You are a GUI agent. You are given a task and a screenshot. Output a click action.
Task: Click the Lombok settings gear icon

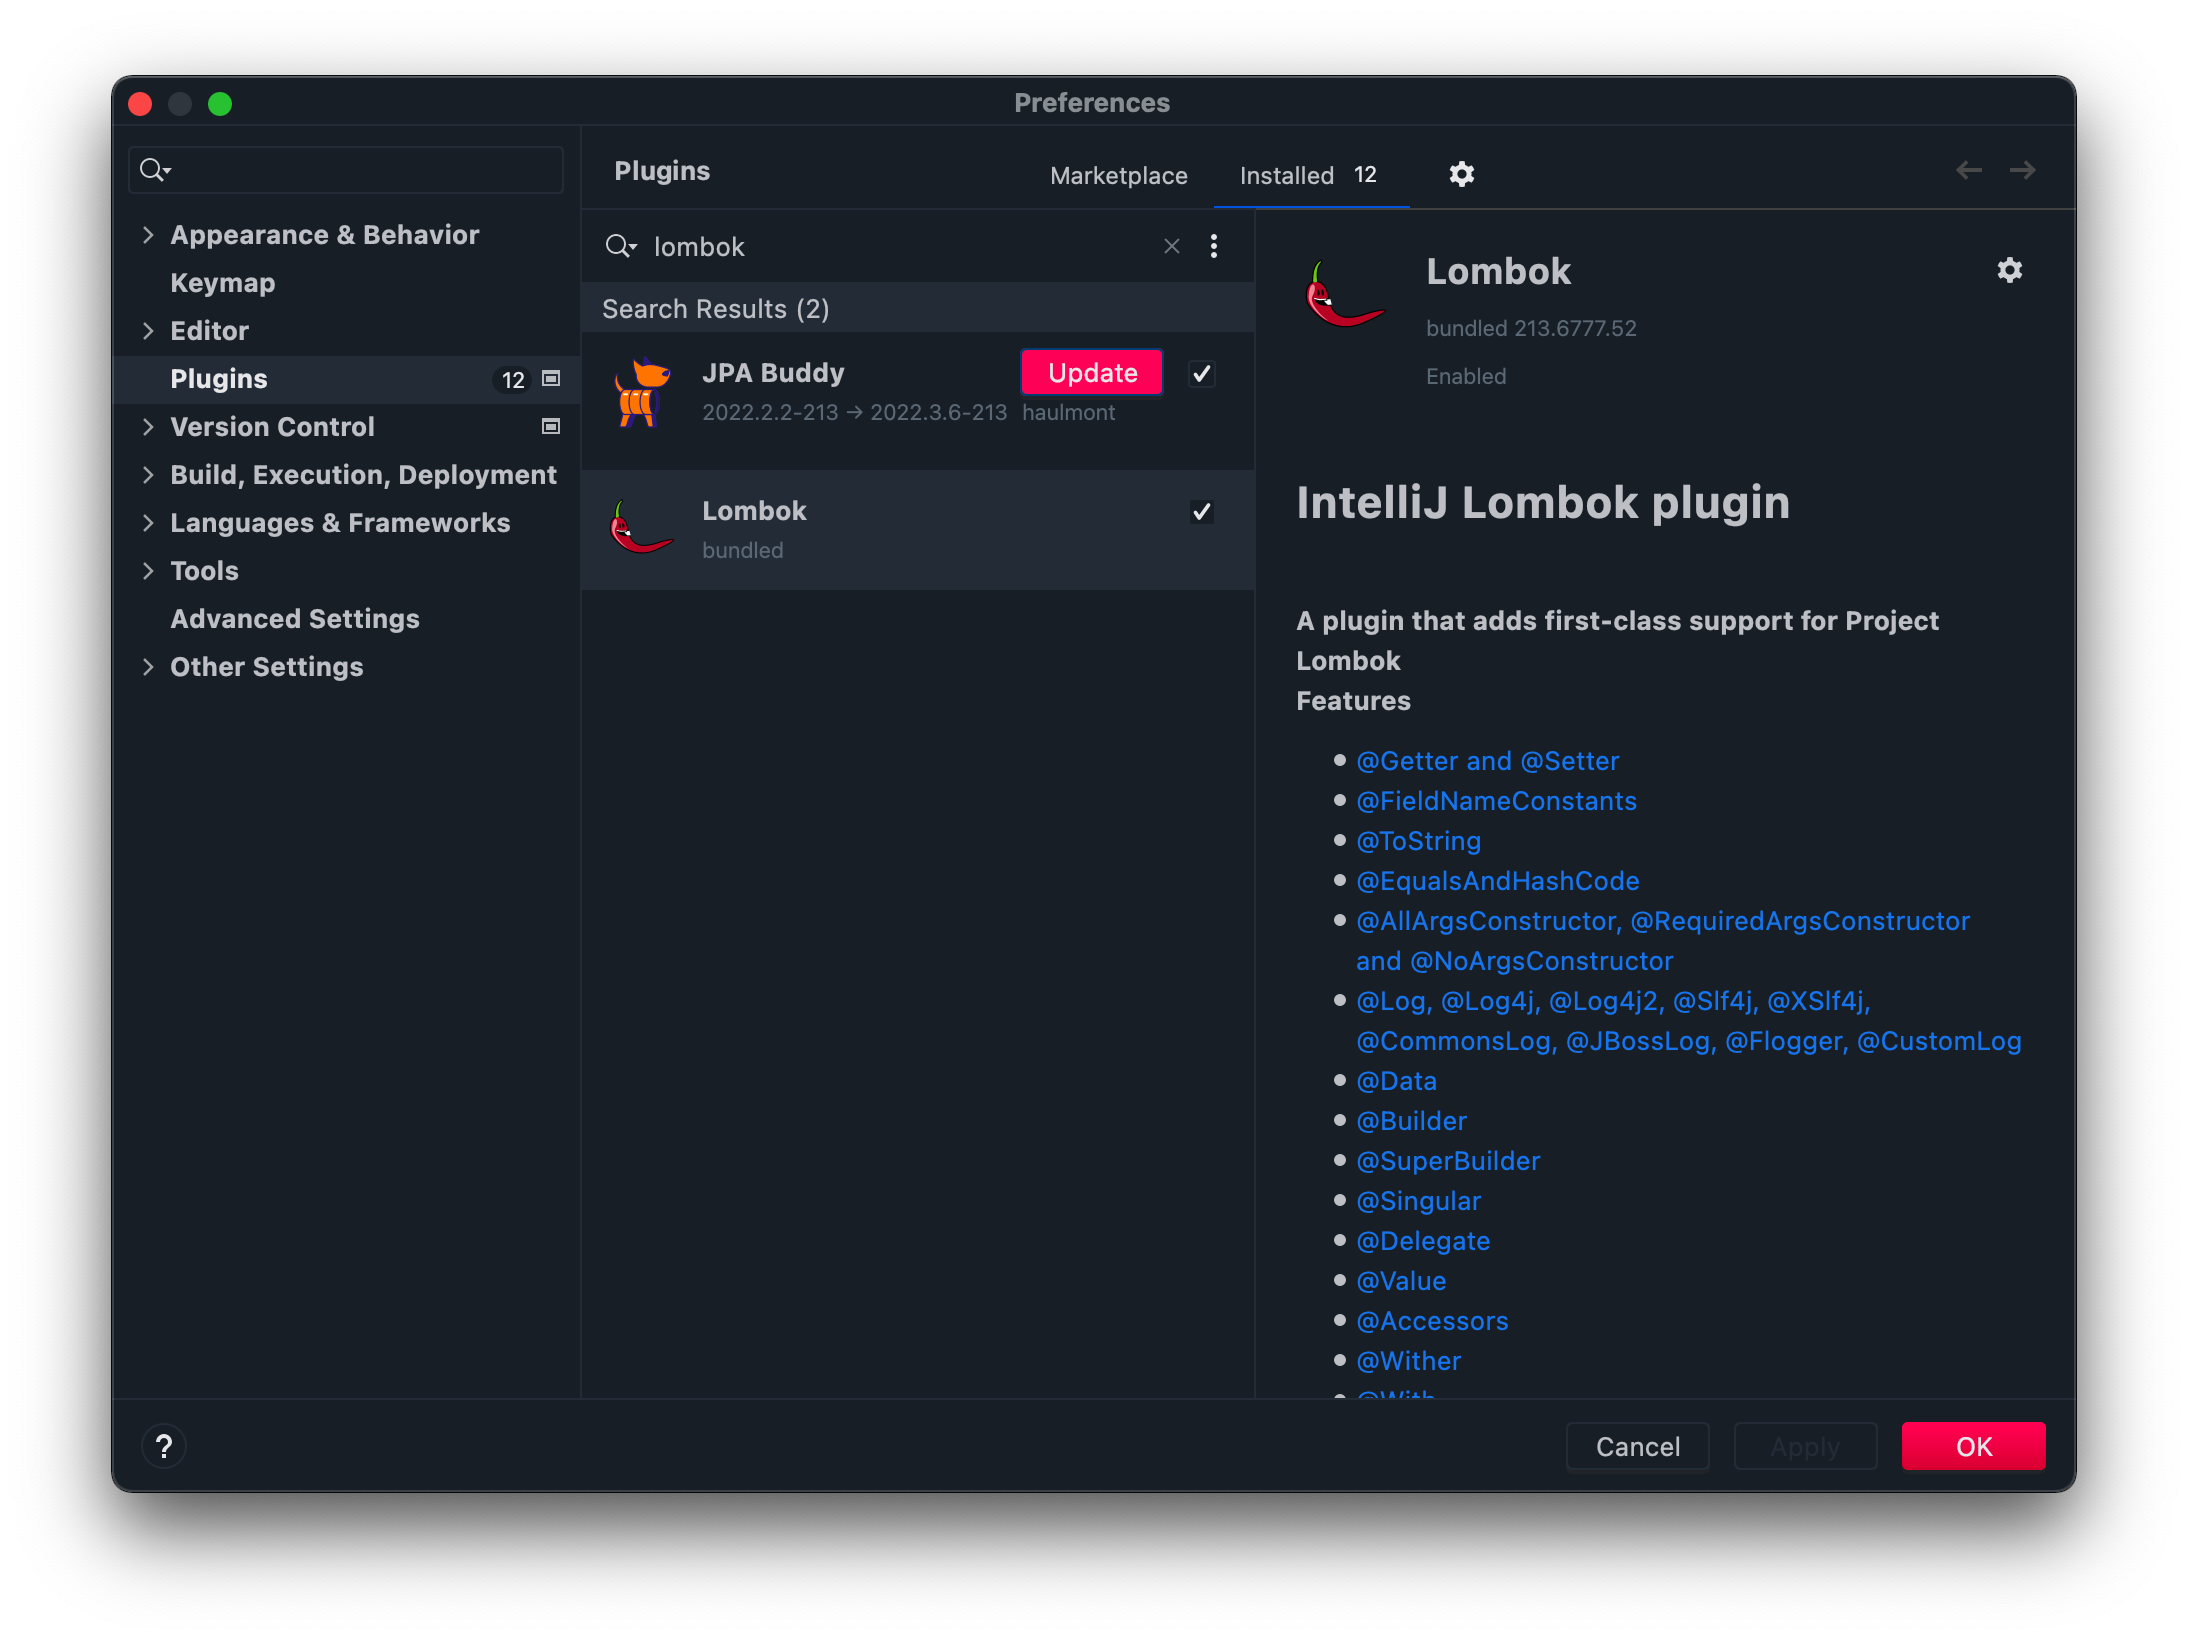(2011, 270)
